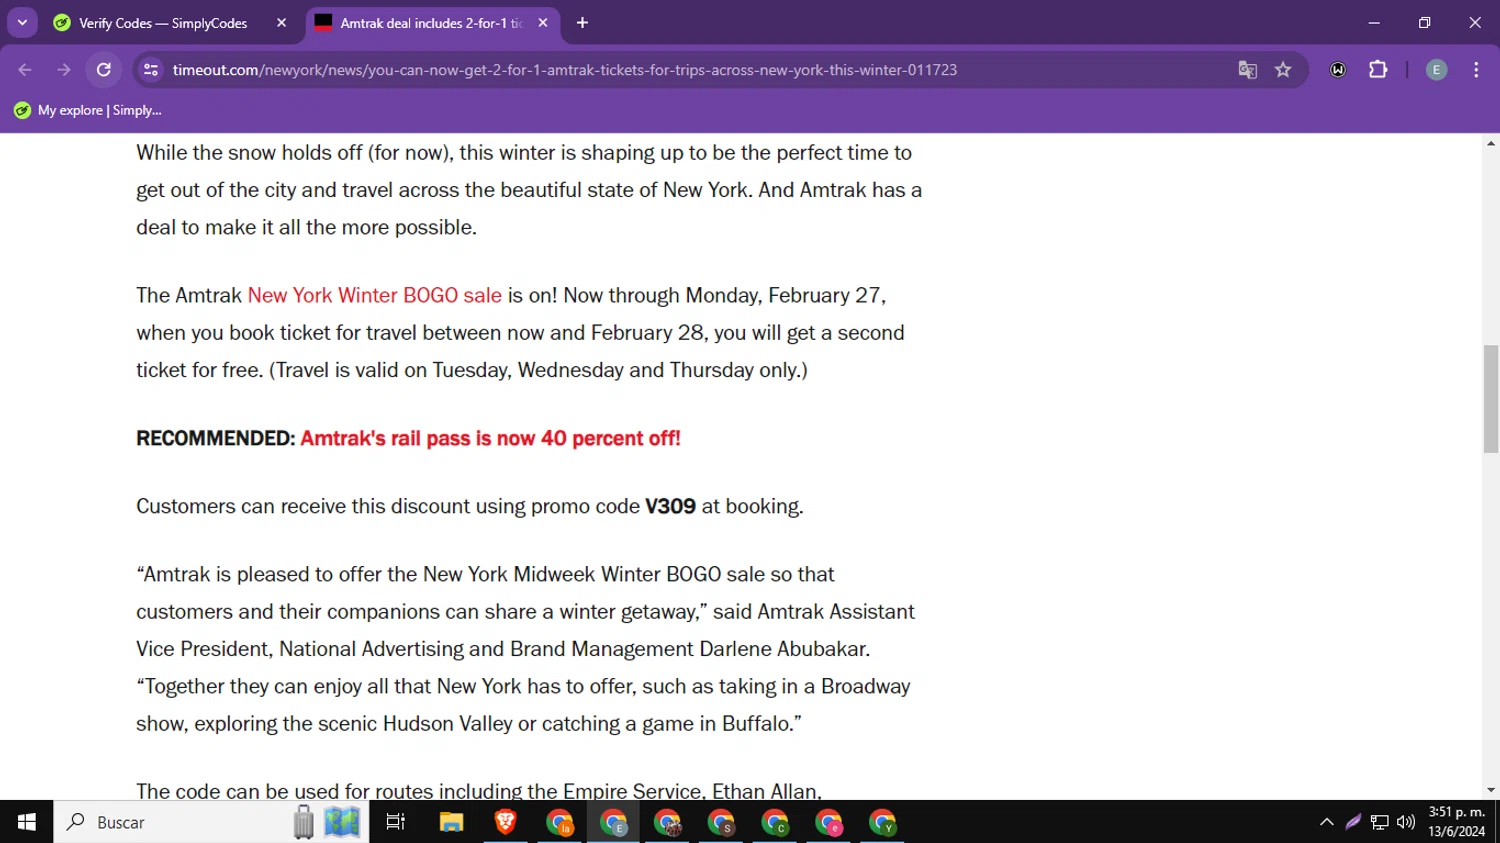Go forward to next page
1500x843 pixels.
64,70
